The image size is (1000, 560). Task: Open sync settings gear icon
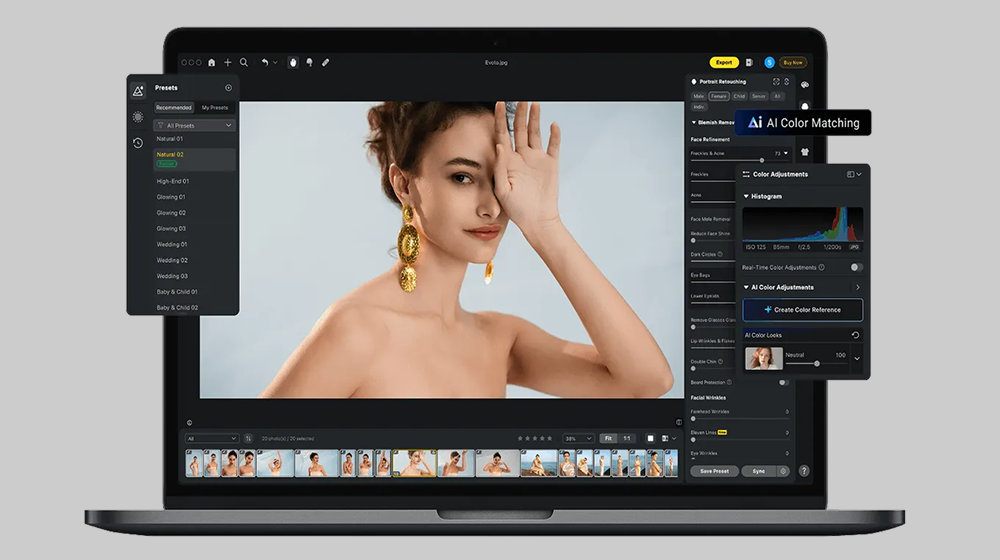click(x=783, y=471)
